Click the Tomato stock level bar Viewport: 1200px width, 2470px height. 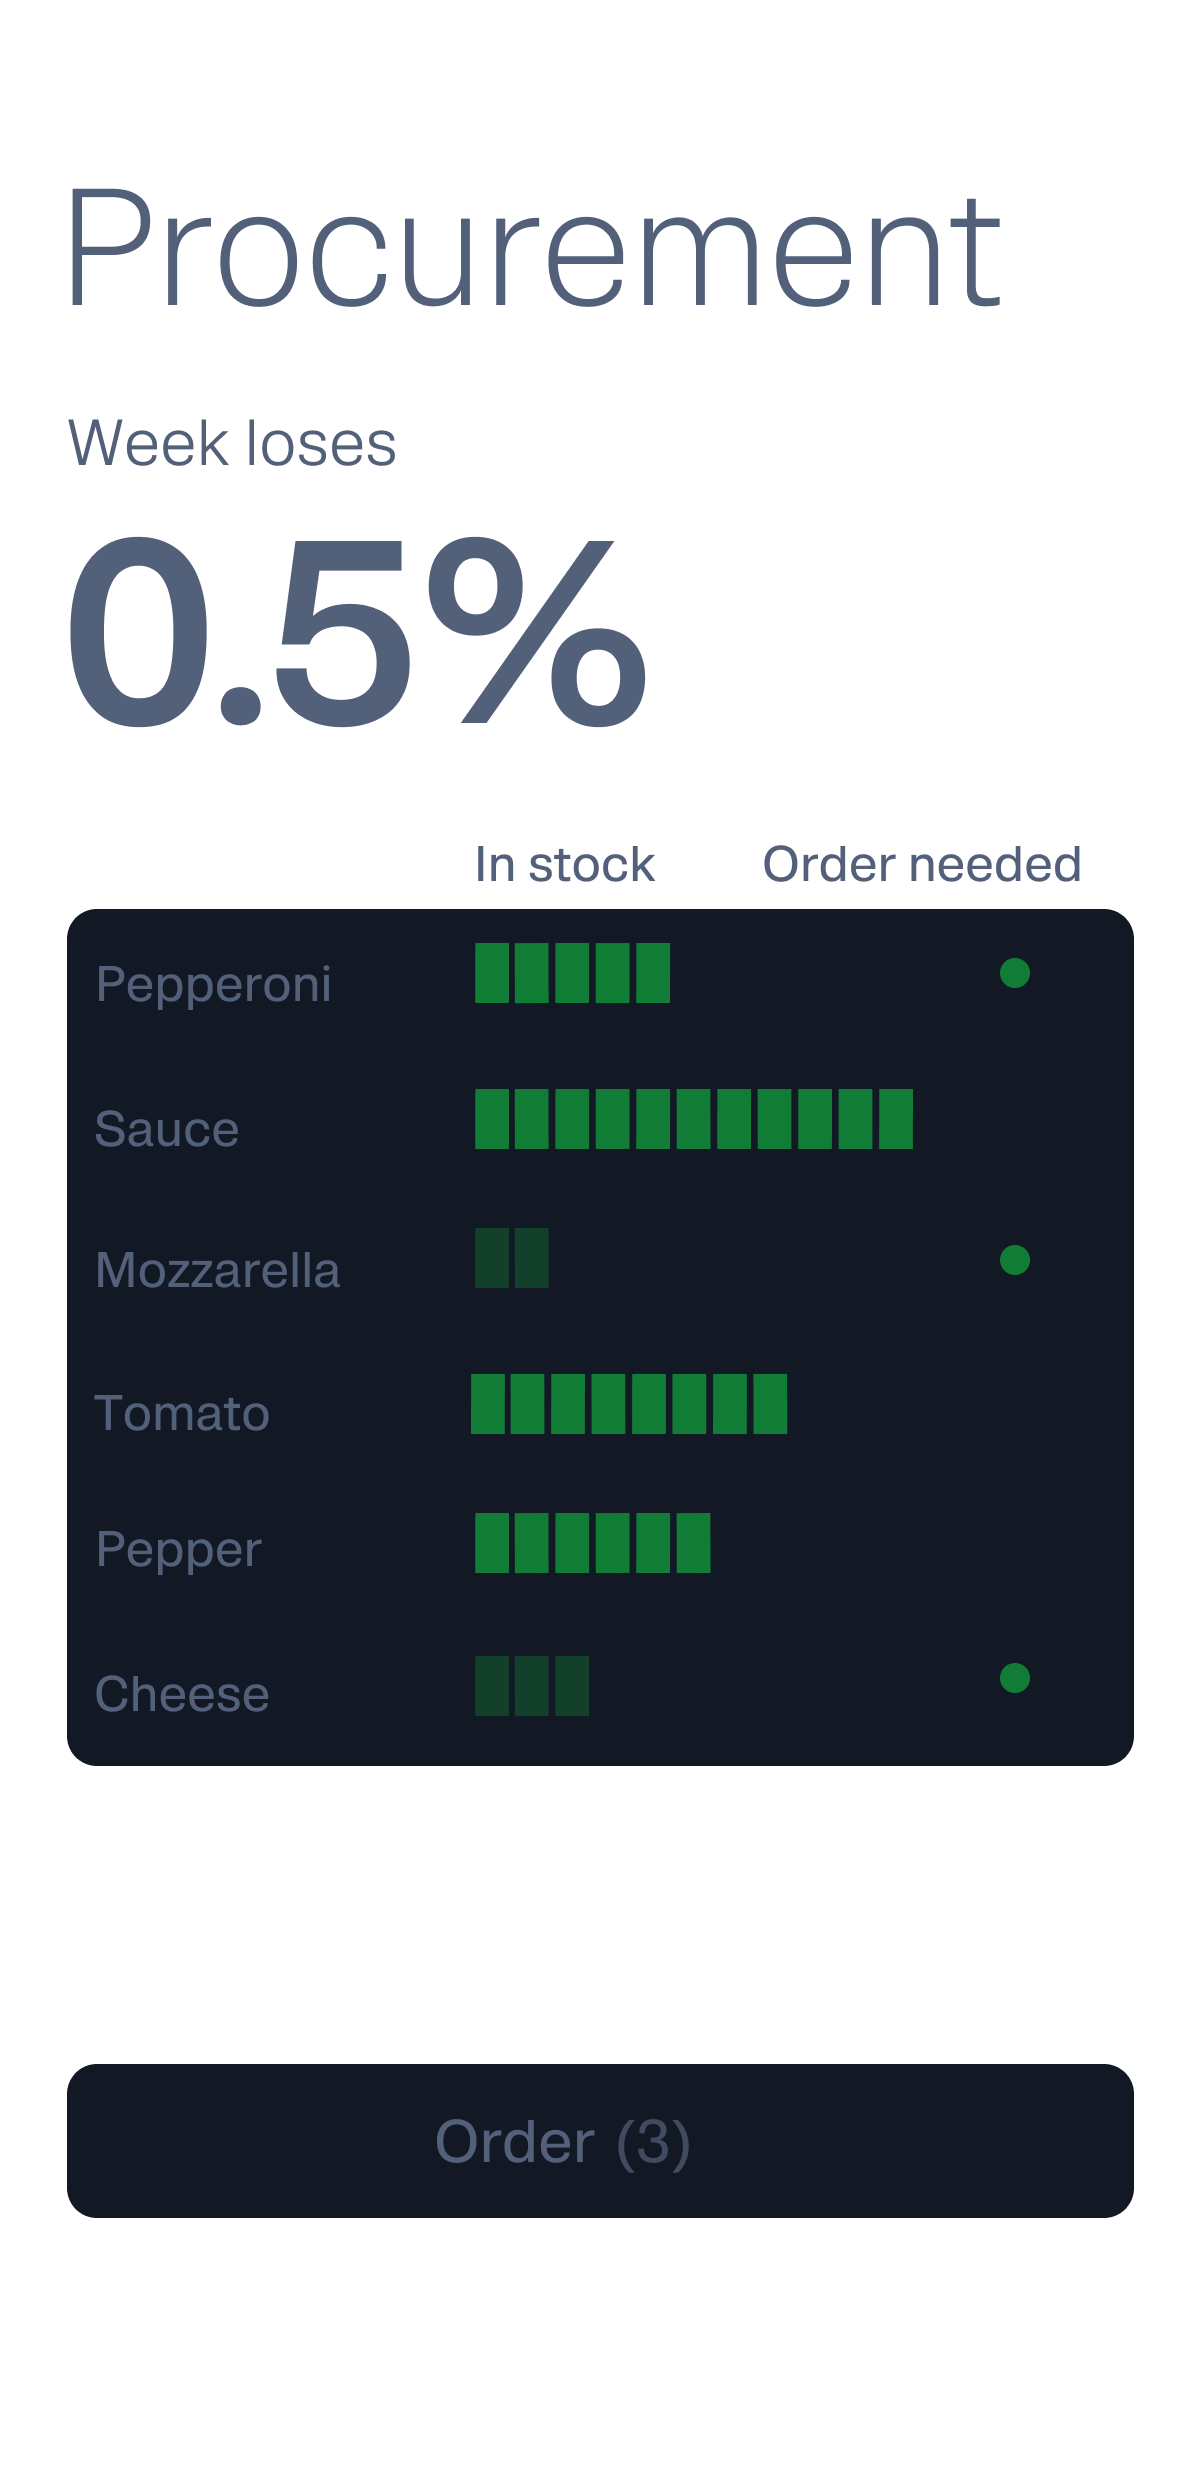[629, 1404]
